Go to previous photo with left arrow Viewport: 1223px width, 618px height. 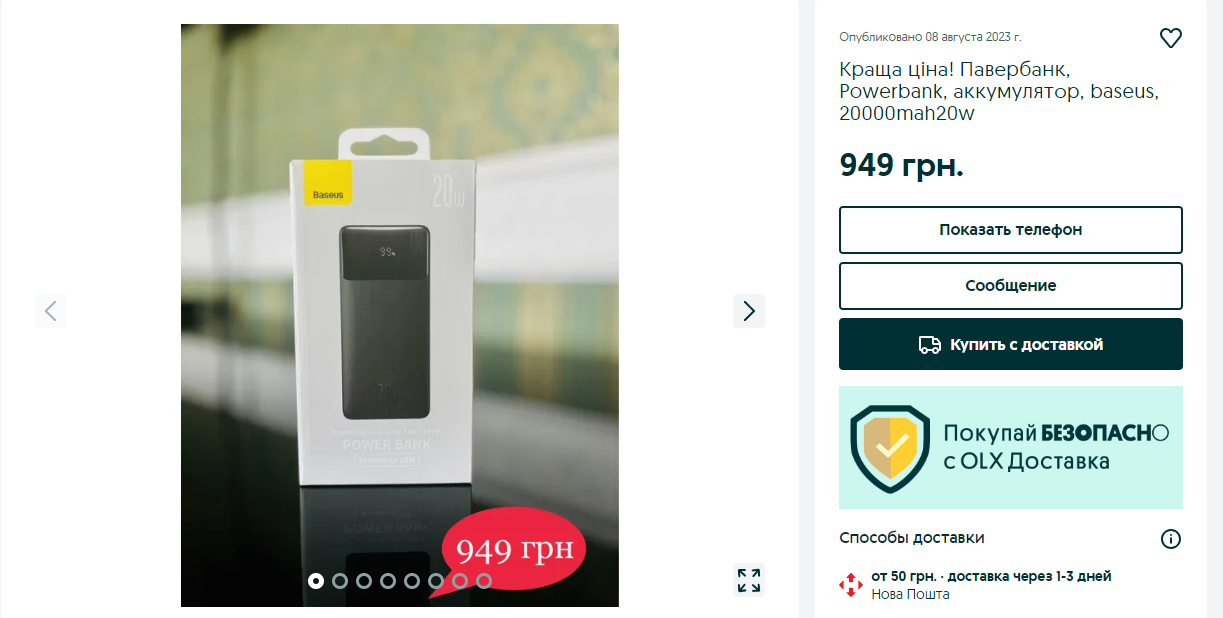tap(51, 311)
